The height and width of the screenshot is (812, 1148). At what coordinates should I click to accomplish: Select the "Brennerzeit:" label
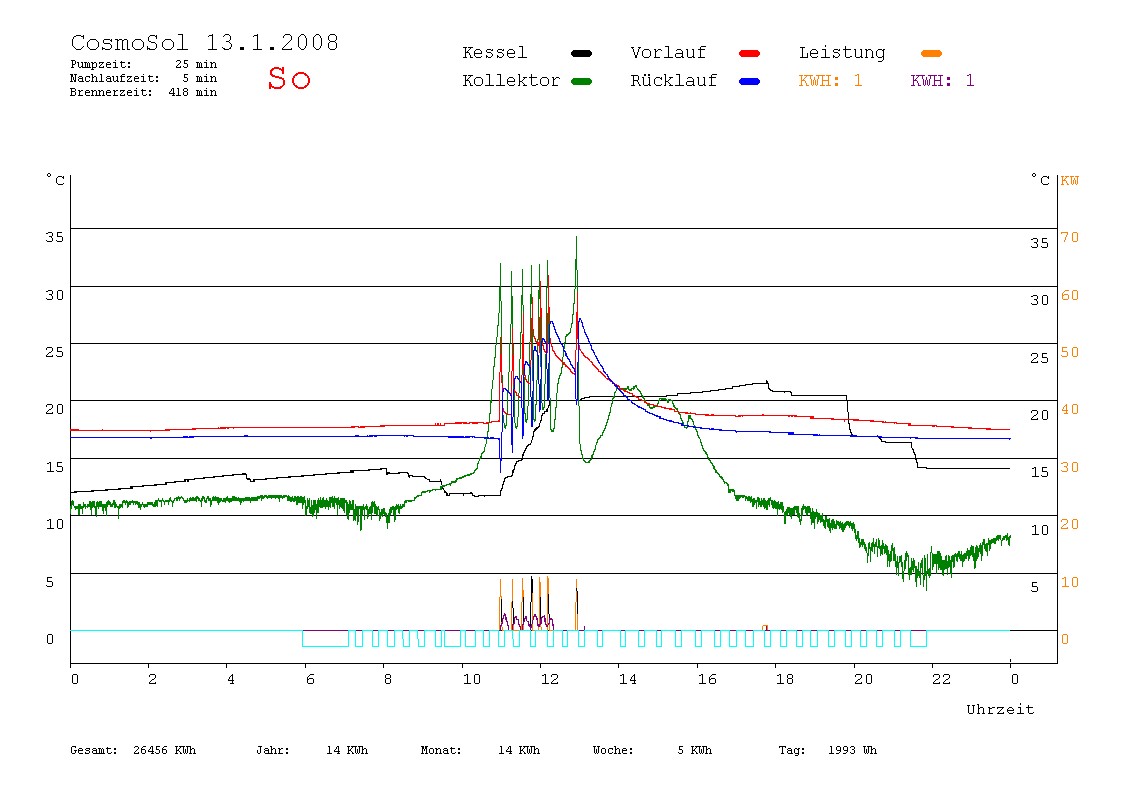[x=111, y=92]
